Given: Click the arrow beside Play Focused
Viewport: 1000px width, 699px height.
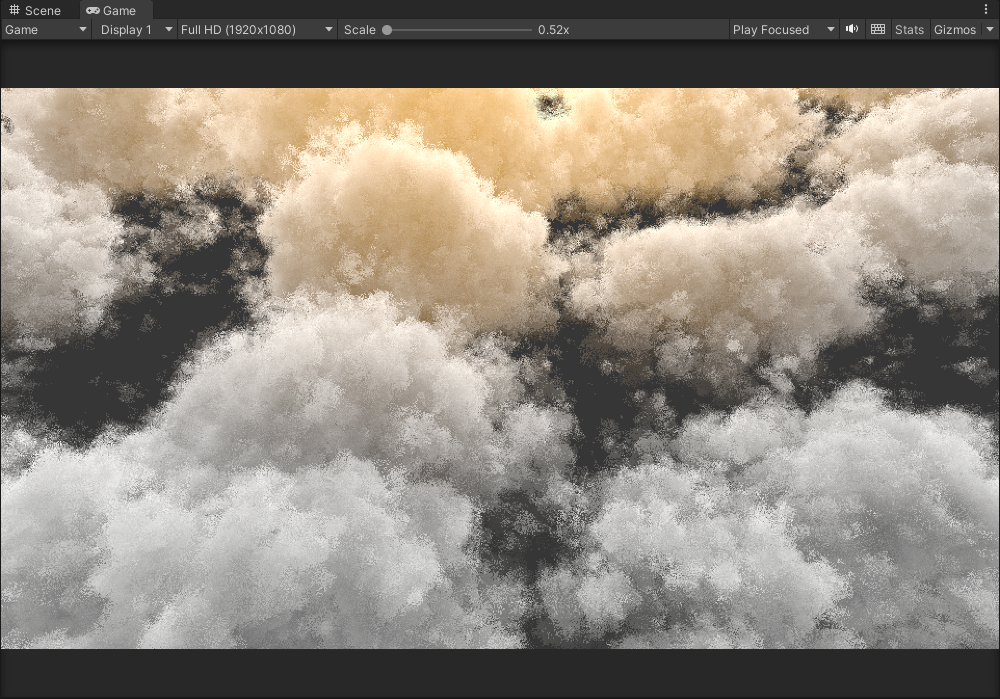Looking at the screenshot, I should [830, 29].
